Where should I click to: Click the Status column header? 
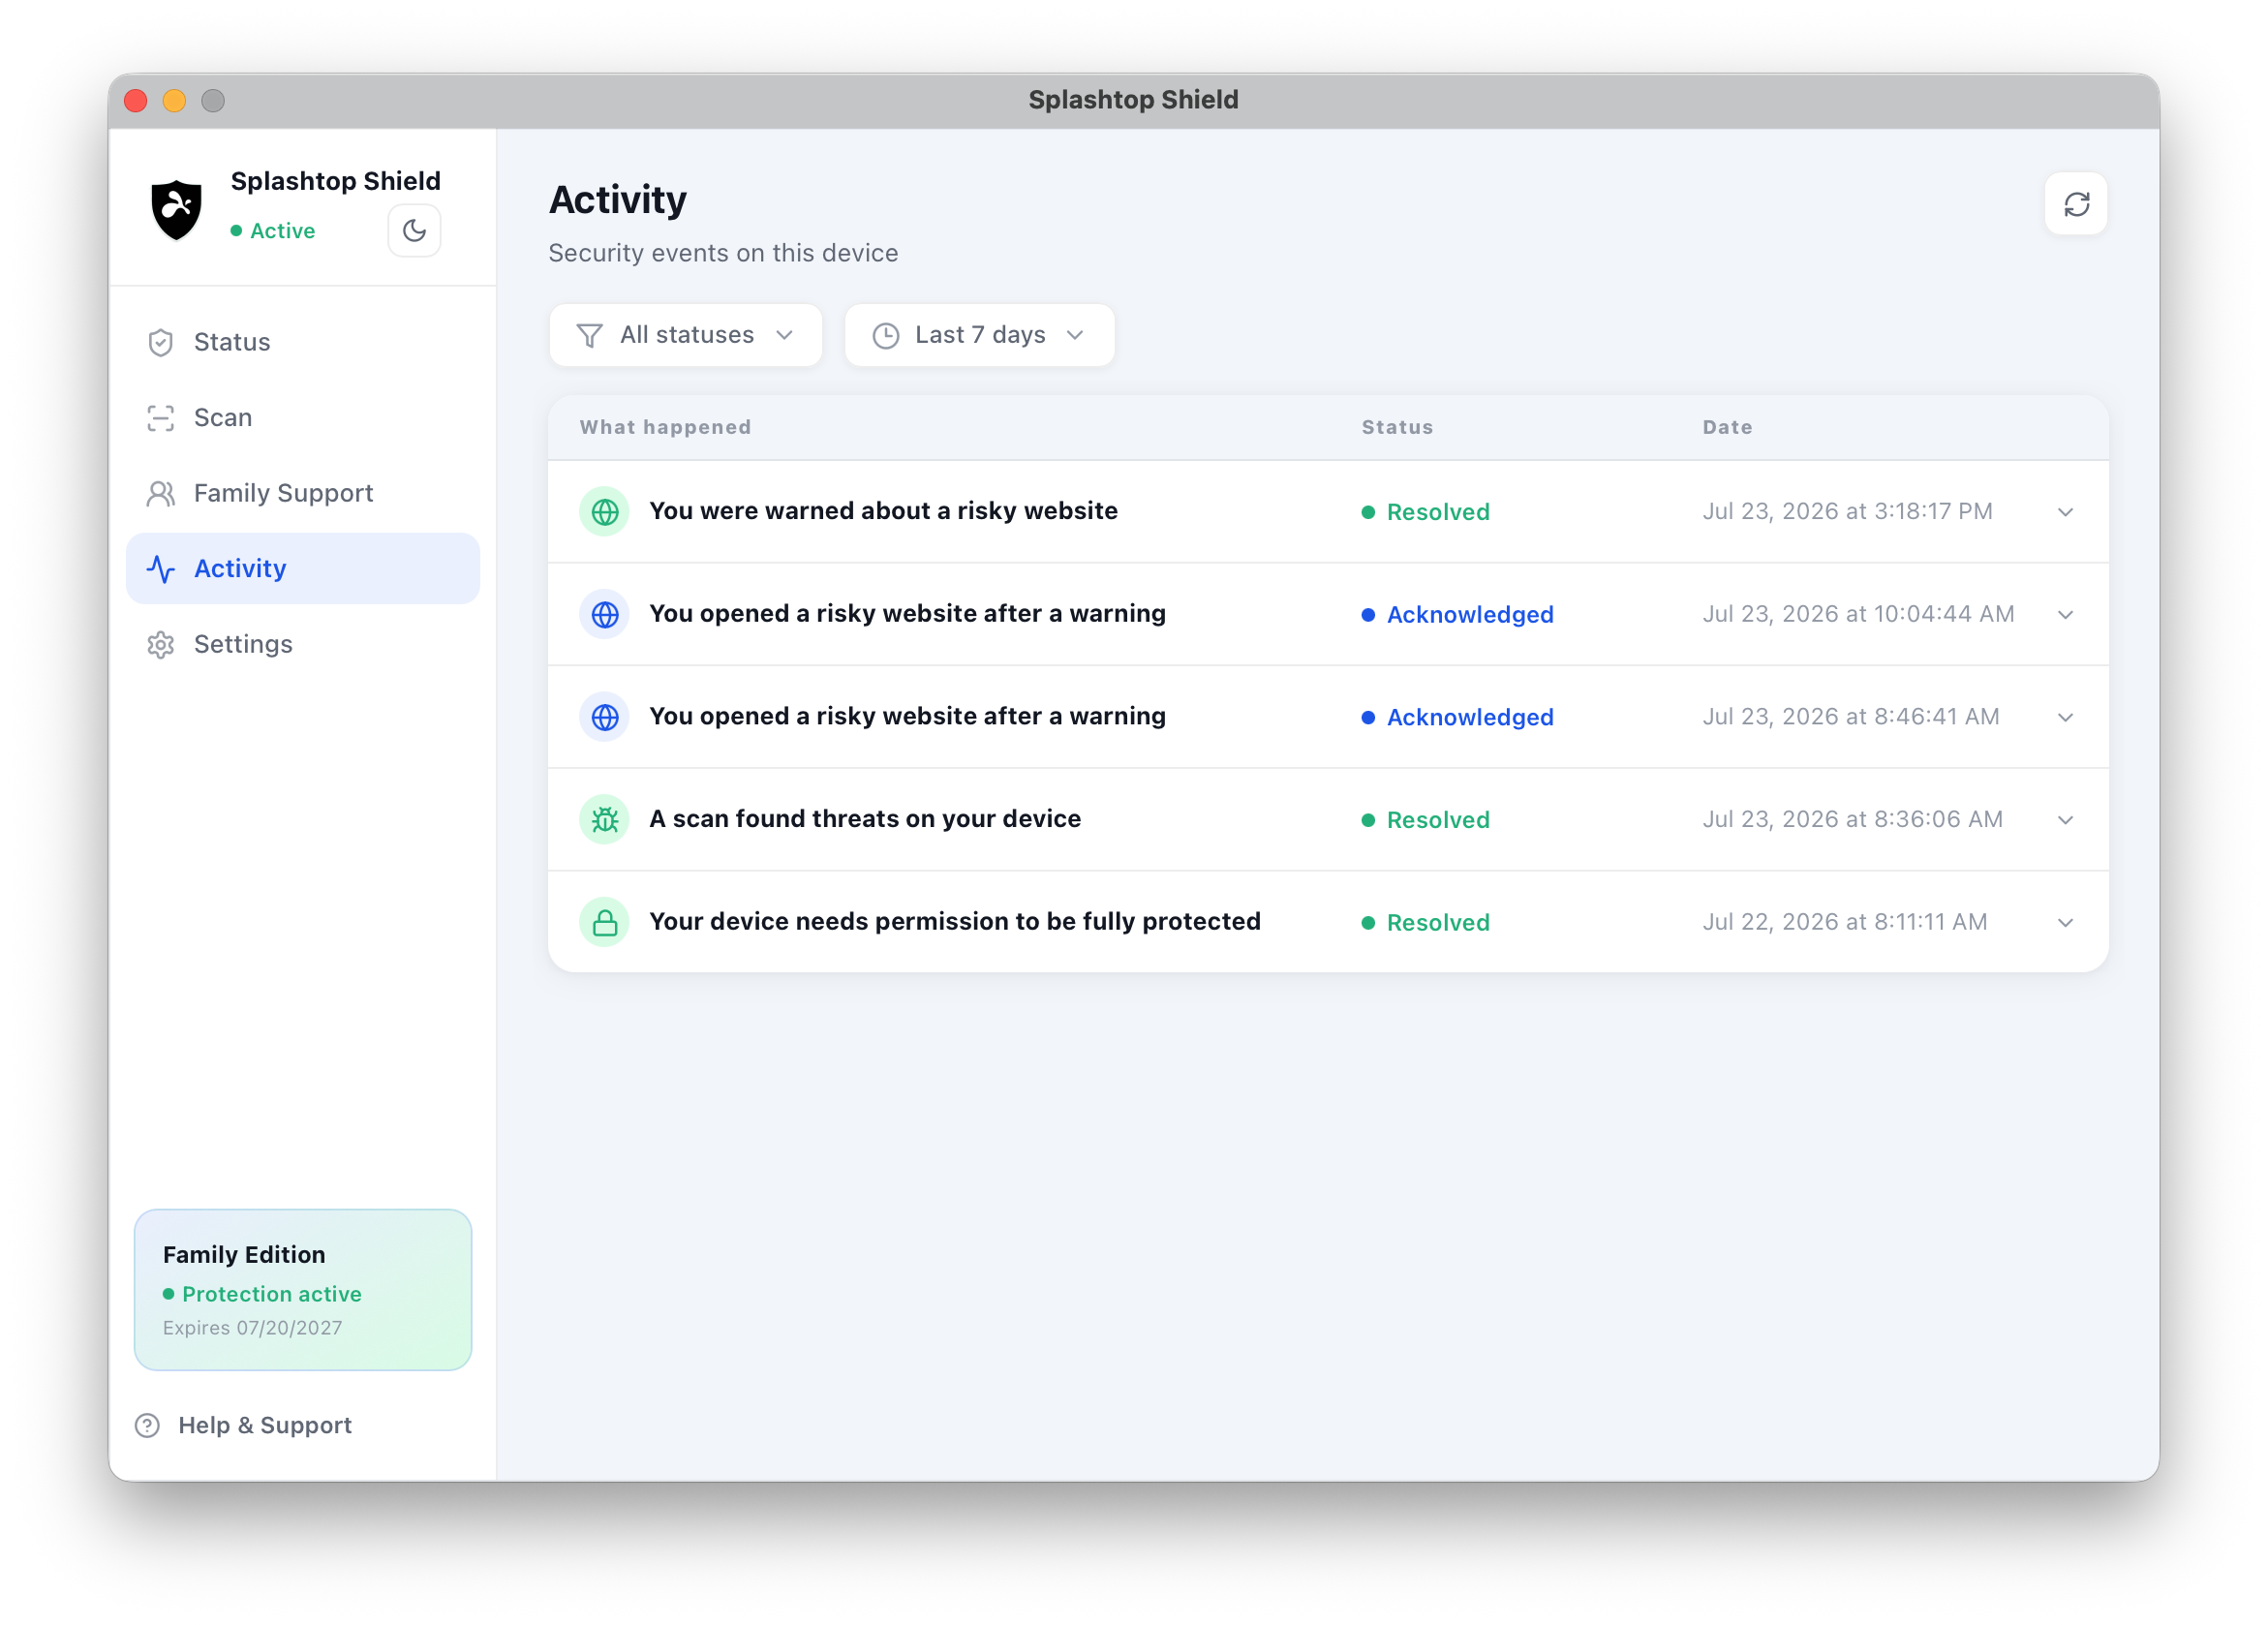[x=1397, y=427]
